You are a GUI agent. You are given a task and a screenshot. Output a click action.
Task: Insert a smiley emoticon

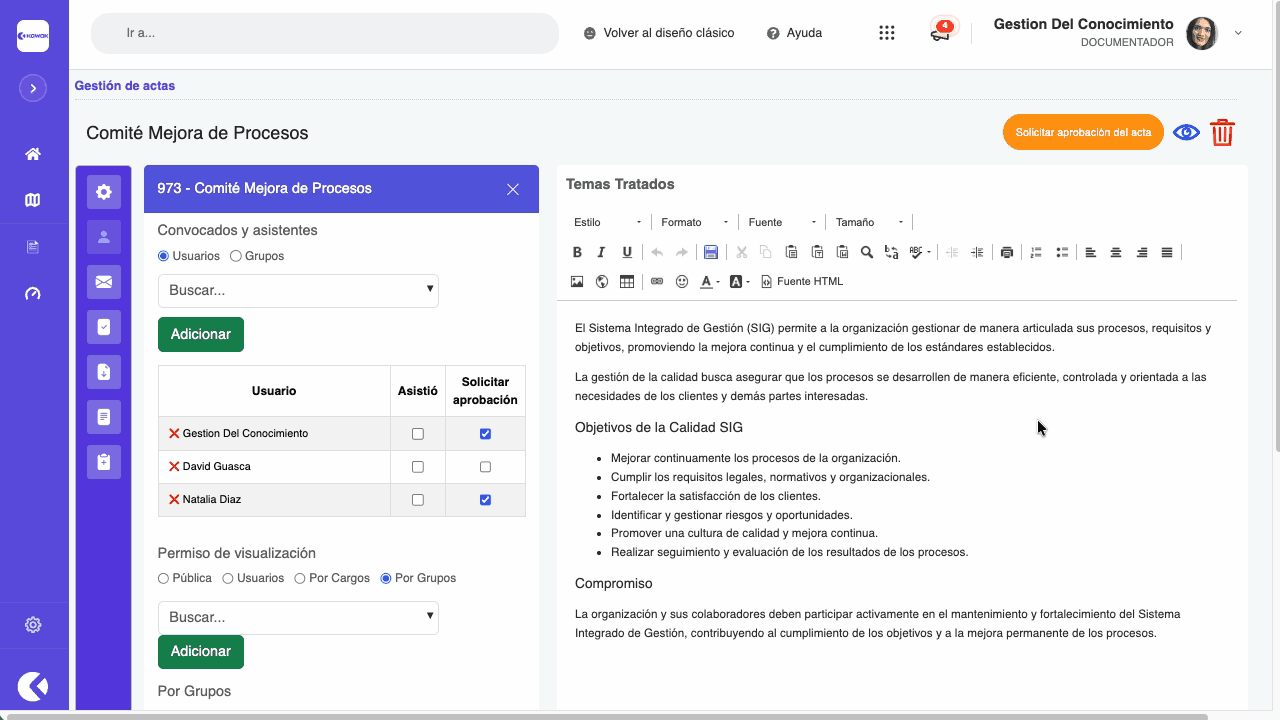click(x=682, y=282)
